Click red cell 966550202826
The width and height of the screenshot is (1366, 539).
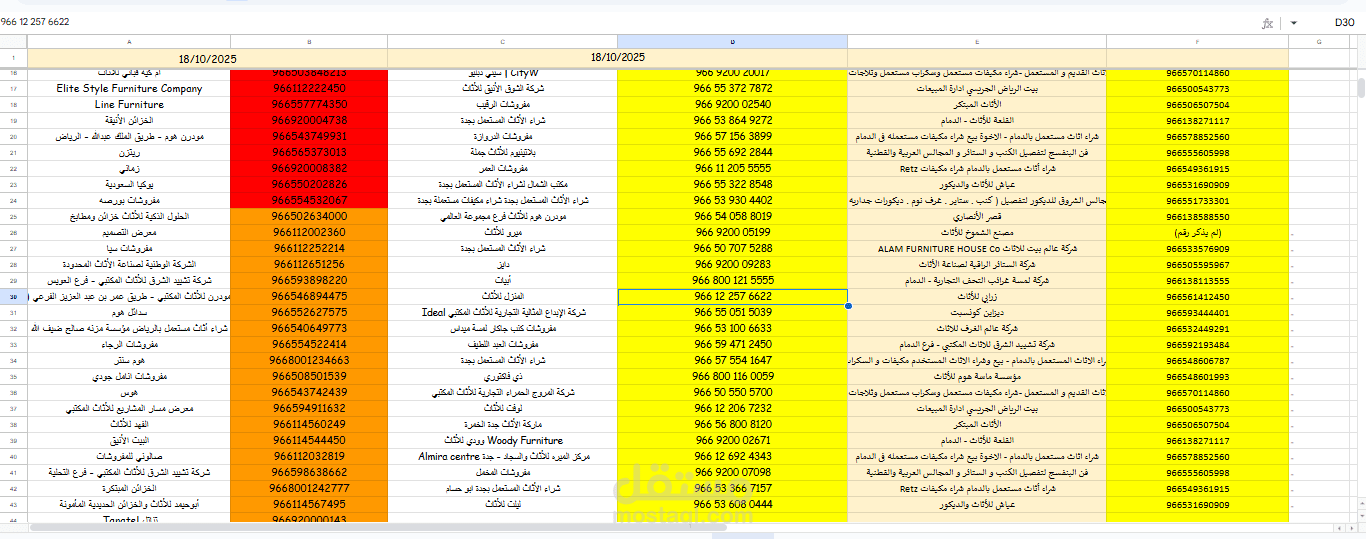pyautogui.click(x=309, y=185)
